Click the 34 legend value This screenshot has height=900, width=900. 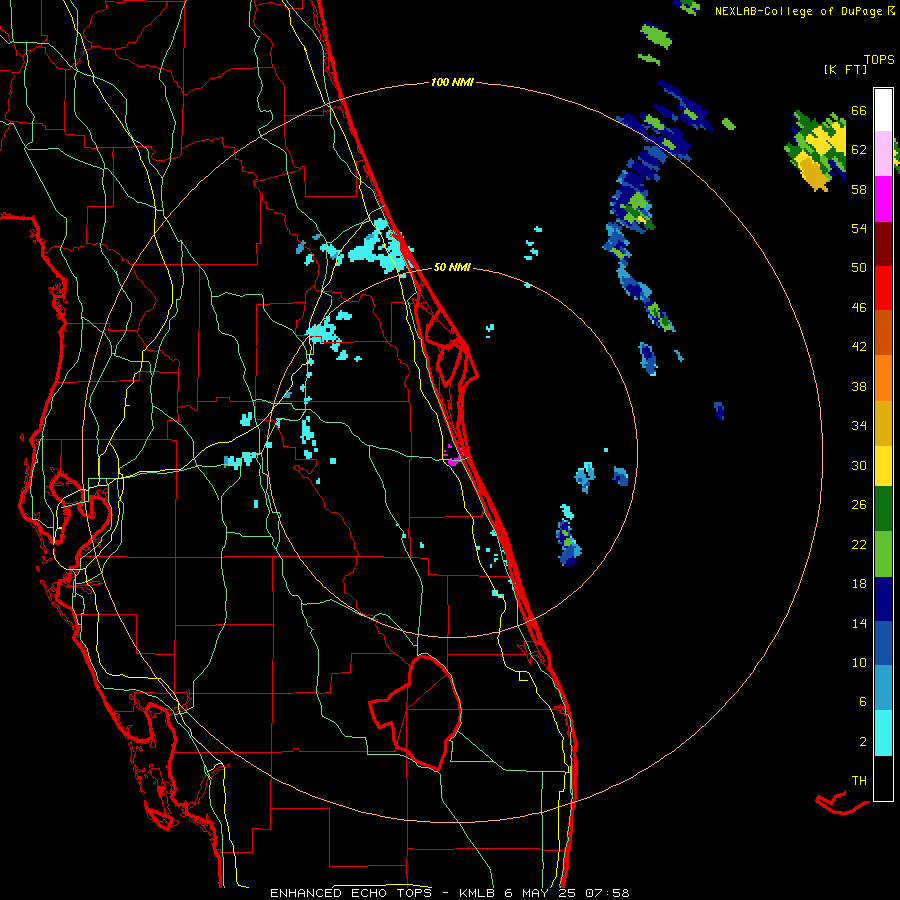click(x=859, y=425)
